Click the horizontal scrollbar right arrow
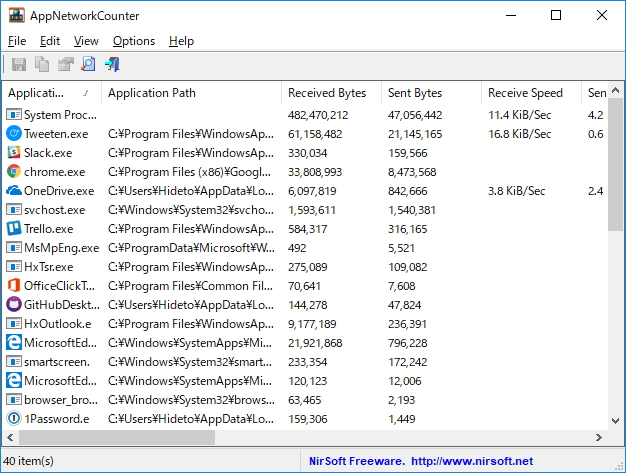 (598, 437)
